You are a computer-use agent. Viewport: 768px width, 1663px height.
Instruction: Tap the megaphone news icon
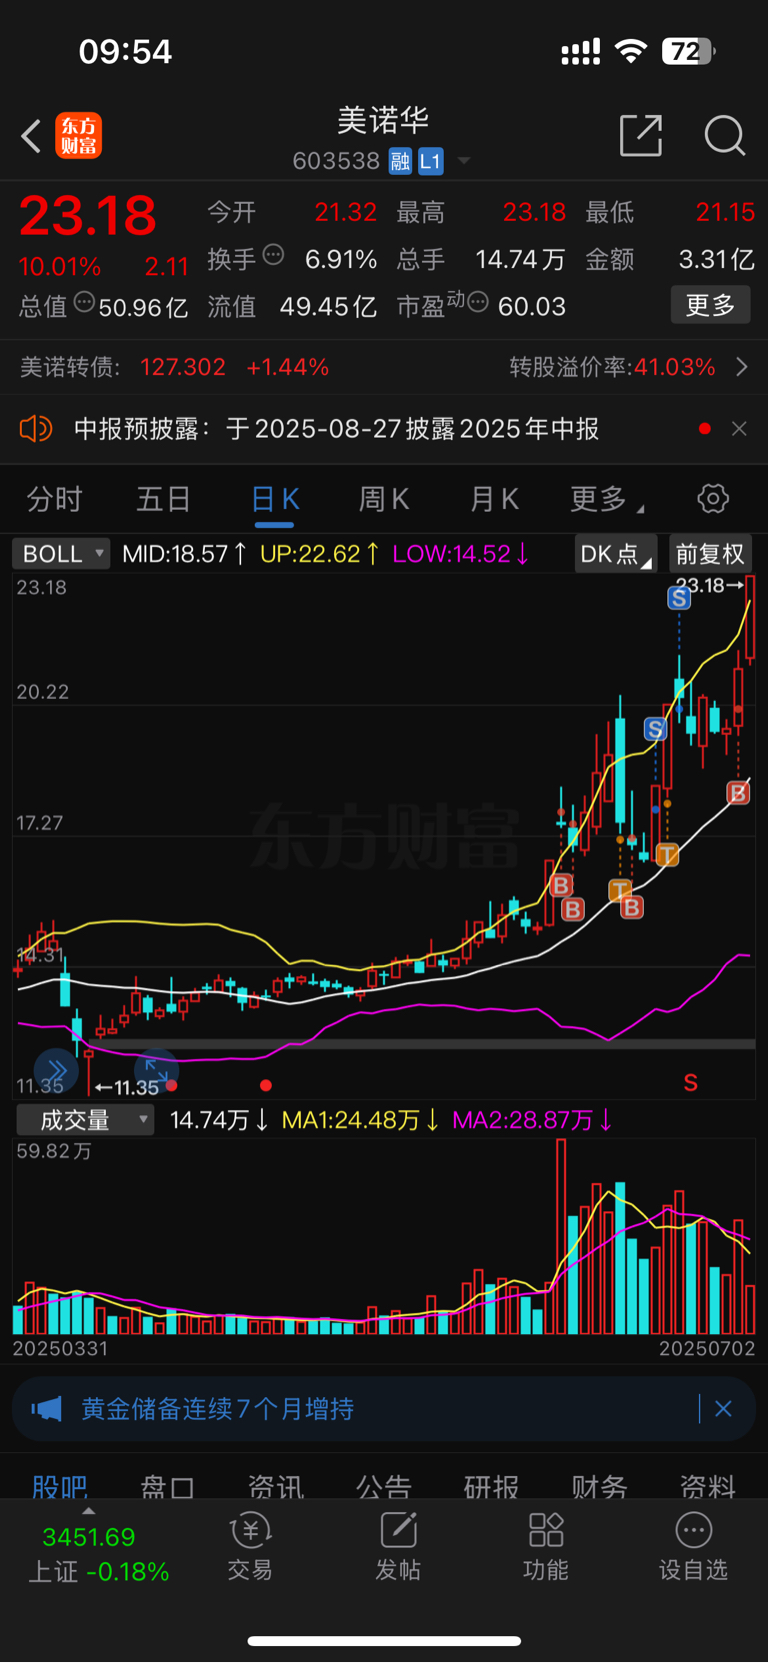(x=46, y=1409)
